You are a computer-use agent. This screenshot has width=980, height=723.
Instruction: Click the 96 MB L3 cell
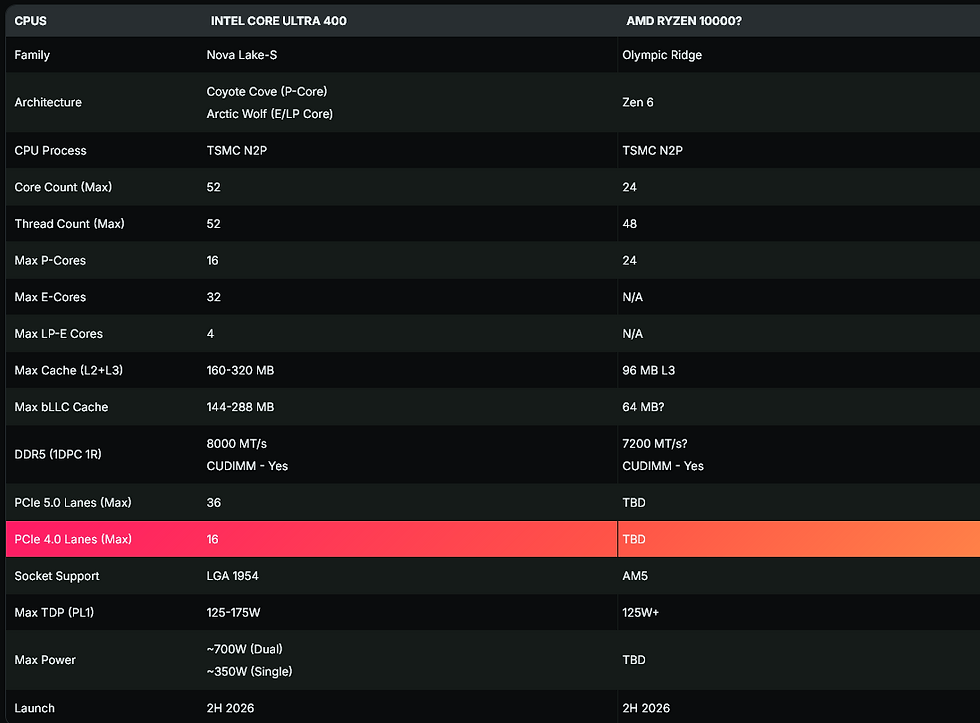pos(648,370)
